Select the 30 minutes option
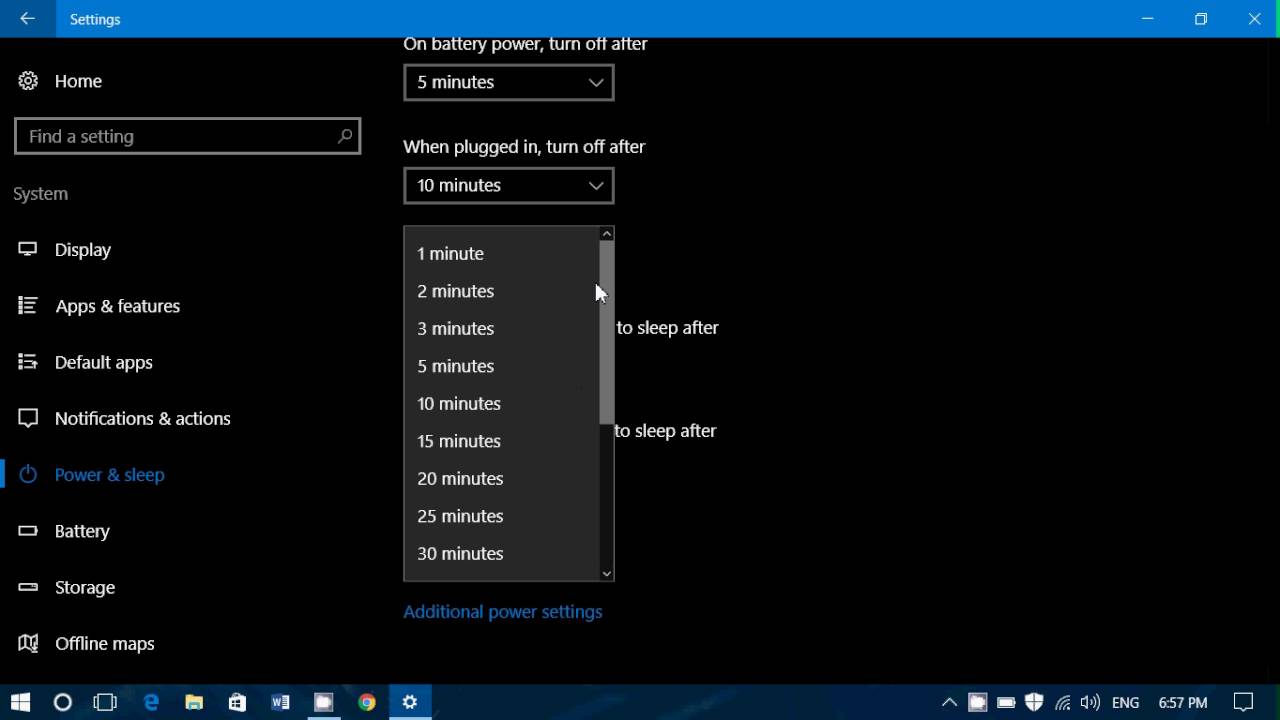Image resolution: width=1280 pixels, height=720 pixels. pos(502,554)
